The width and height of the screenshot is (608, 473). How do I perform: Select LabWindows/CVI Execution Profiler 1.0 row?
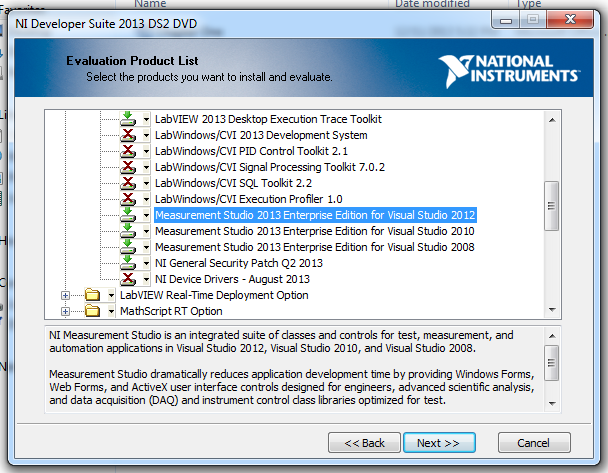(249, 199)
